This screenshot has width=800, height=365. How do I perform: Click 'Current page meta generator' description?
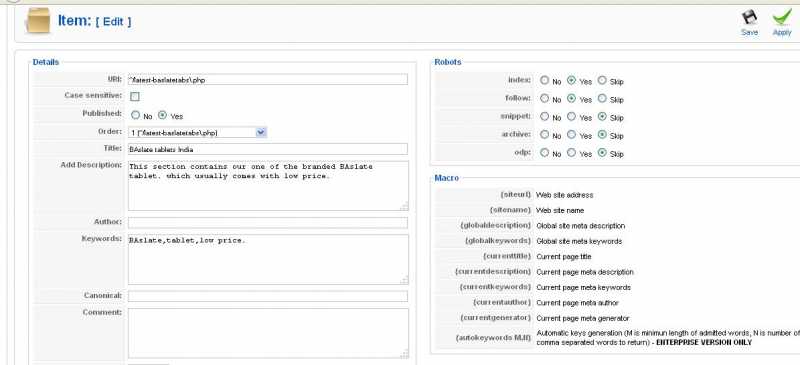(583, 318)
